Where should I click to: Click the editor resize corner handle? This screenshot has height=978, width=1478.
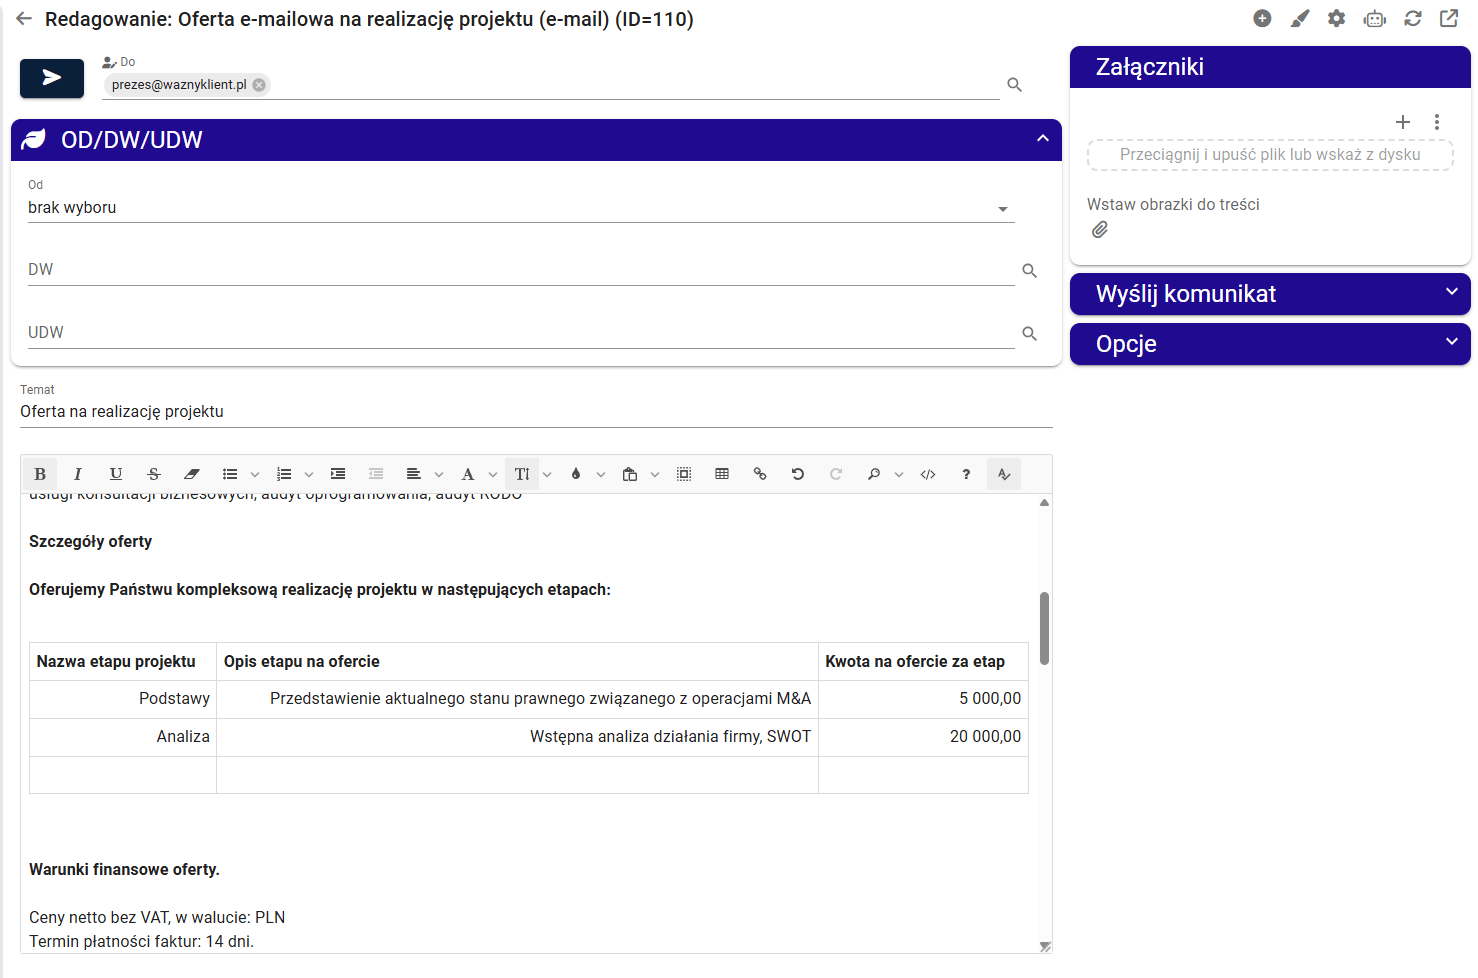pos(1045,946)
